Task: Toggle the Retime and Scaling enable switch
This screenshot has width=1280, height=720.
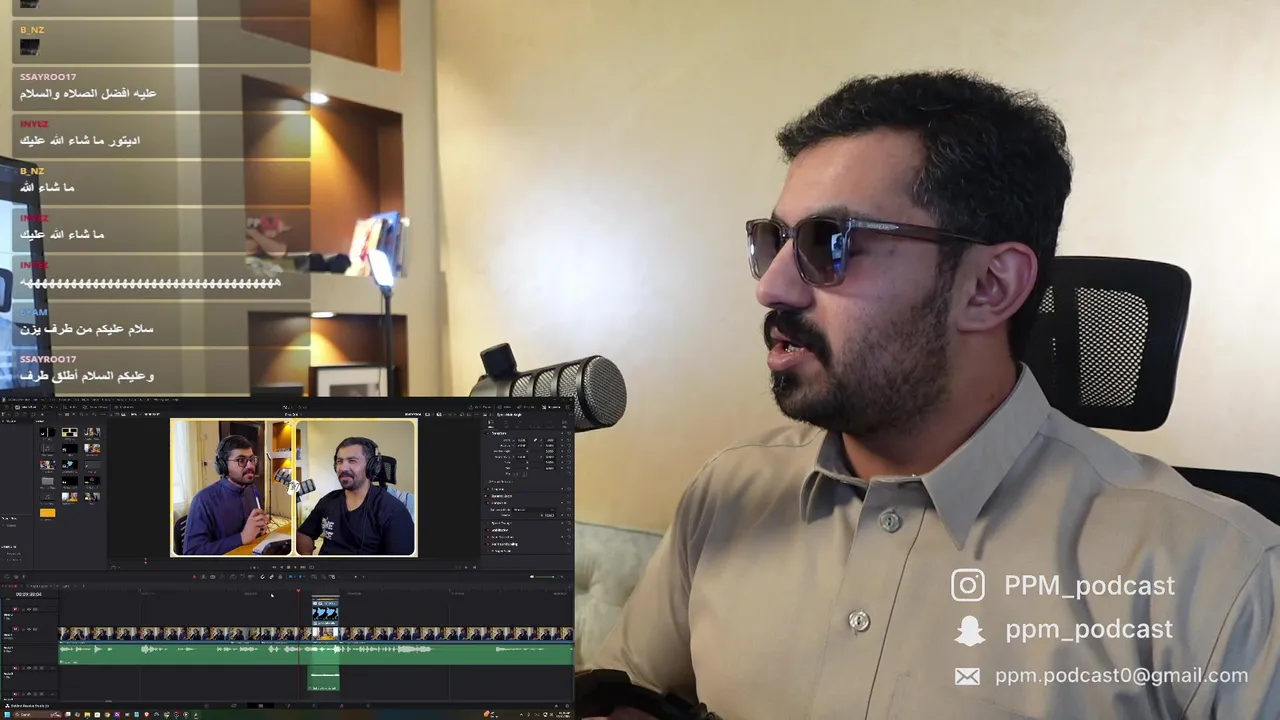Action: tap(488, 544)
